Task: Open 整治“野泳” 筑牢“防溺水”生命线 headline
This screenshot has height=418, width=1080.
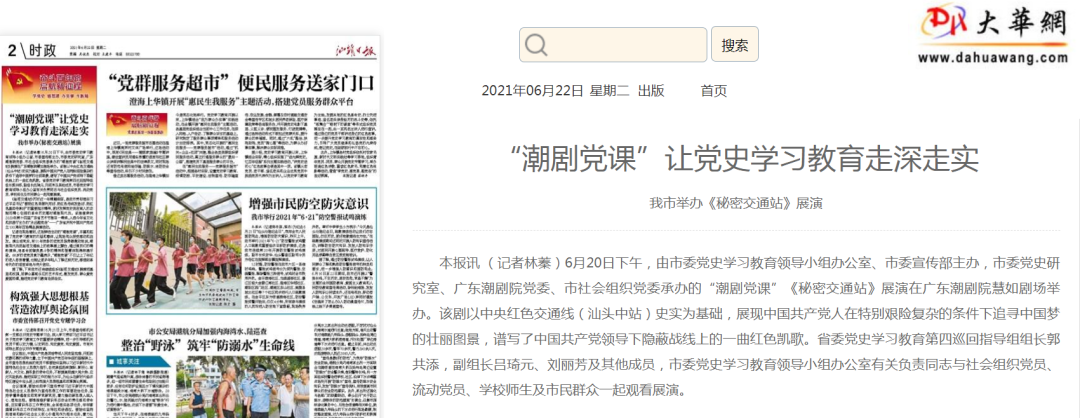Action: point(207,346)
